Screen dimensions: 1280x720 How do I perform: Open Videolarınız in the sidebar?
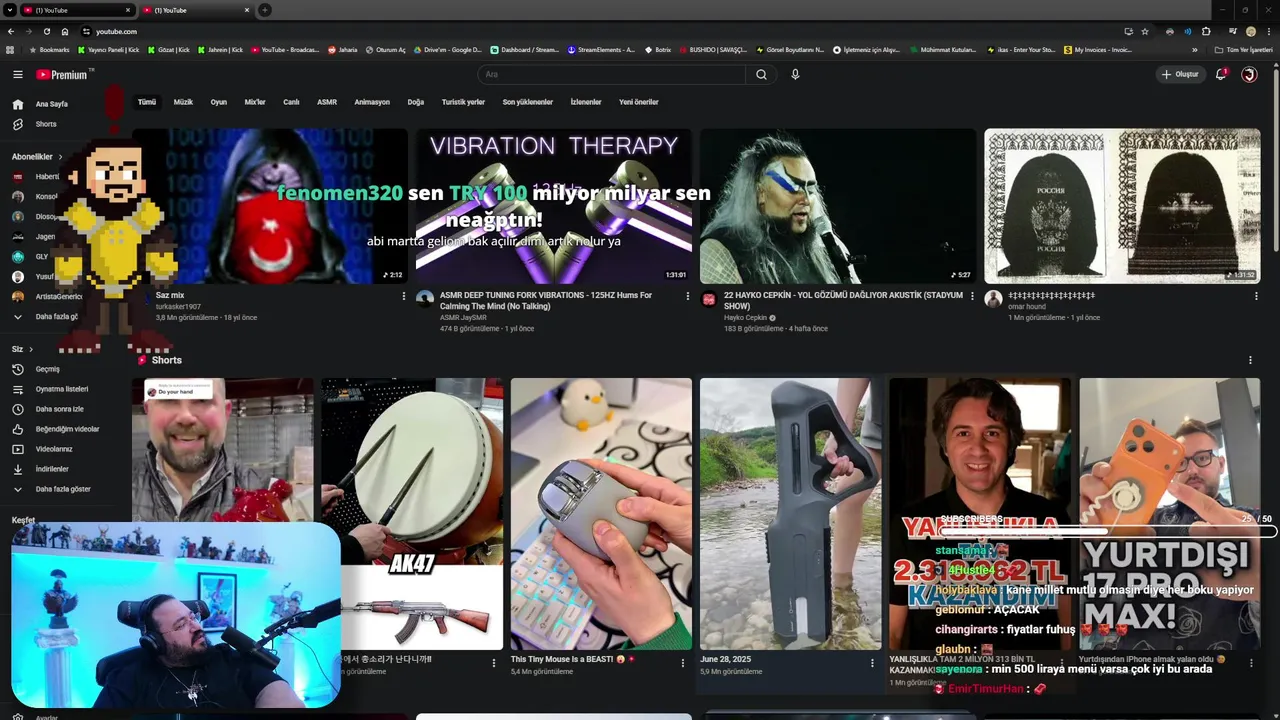[x=54, y=449]
